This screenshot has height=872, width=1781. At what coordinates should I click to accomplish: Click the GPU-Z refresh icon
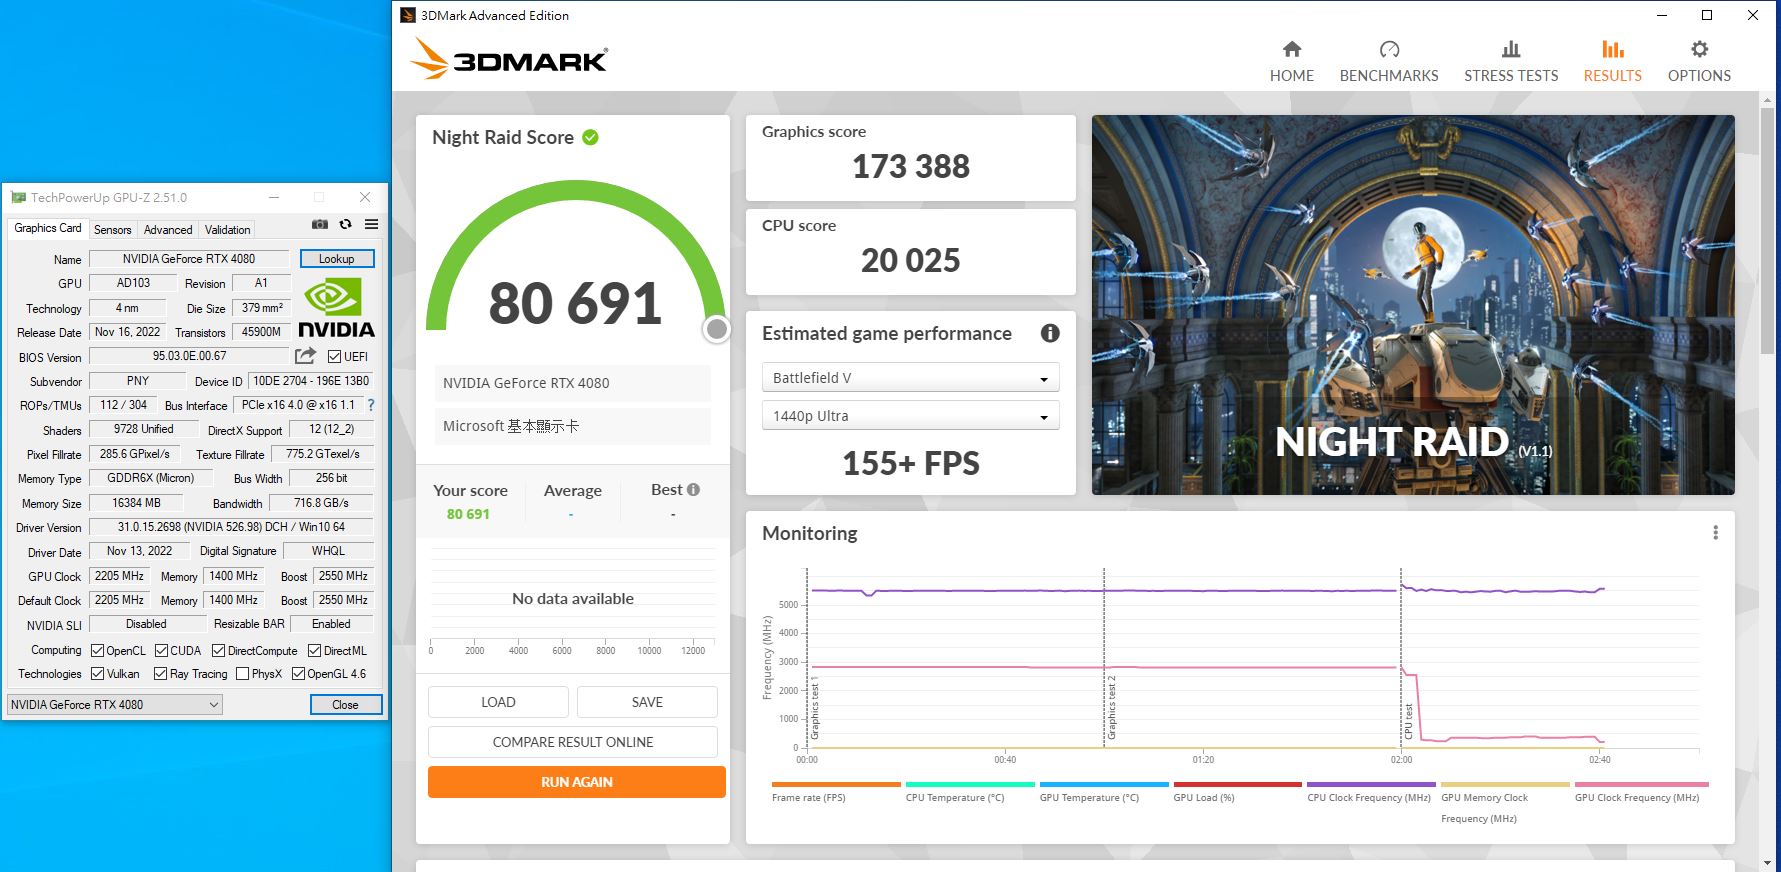(346, 225)
